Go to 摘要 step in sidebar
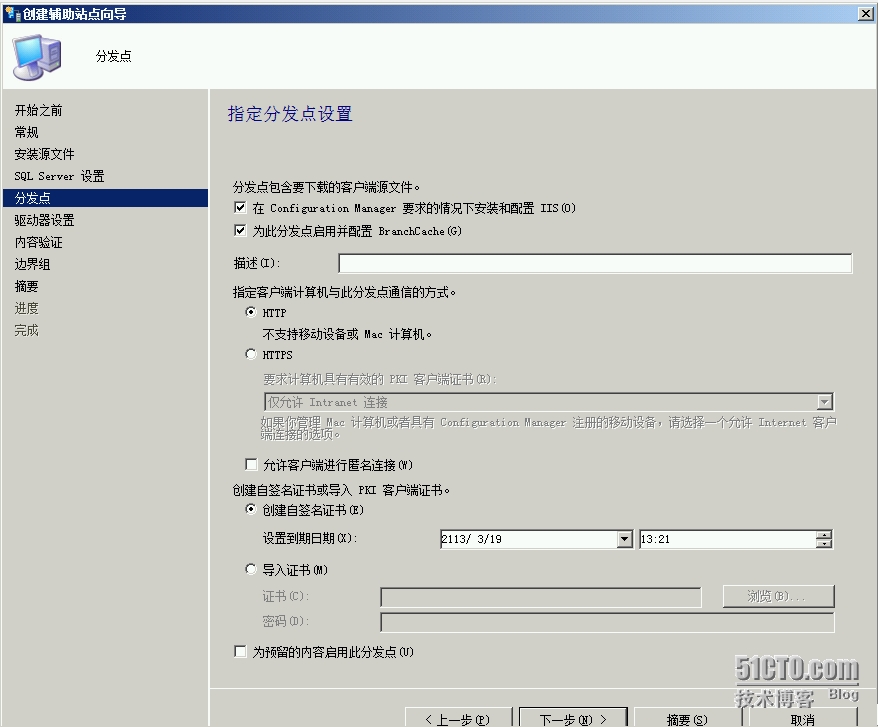 (26, 286)
